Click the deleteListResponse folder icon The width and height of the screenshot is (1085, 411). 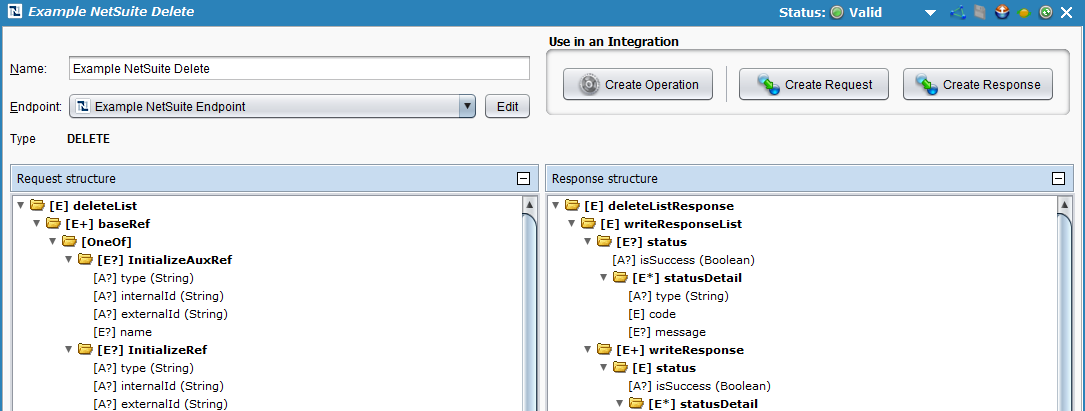[572, 206]
